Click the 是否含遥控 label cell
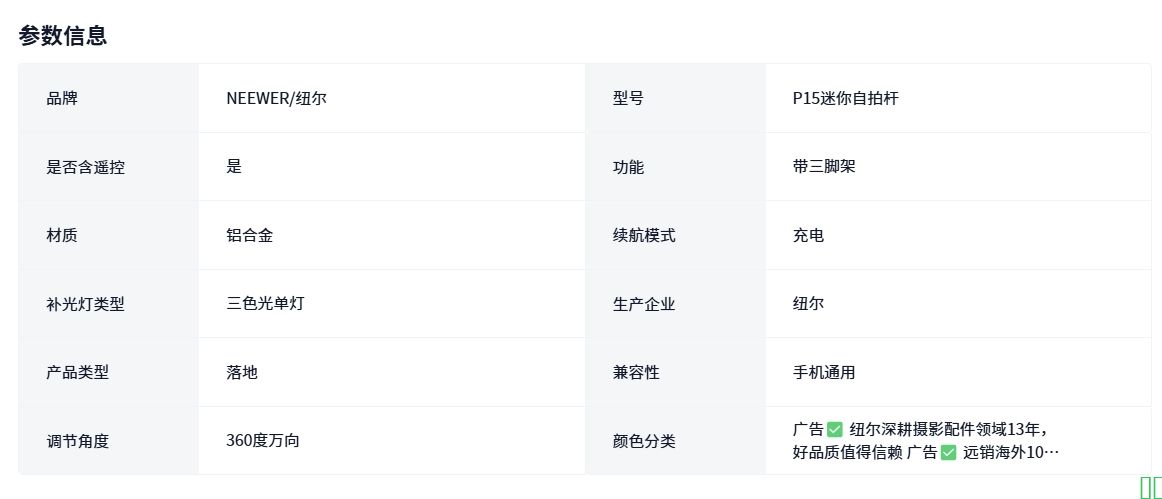Viewport: 1162px width, 499px height. pos(85,167)
